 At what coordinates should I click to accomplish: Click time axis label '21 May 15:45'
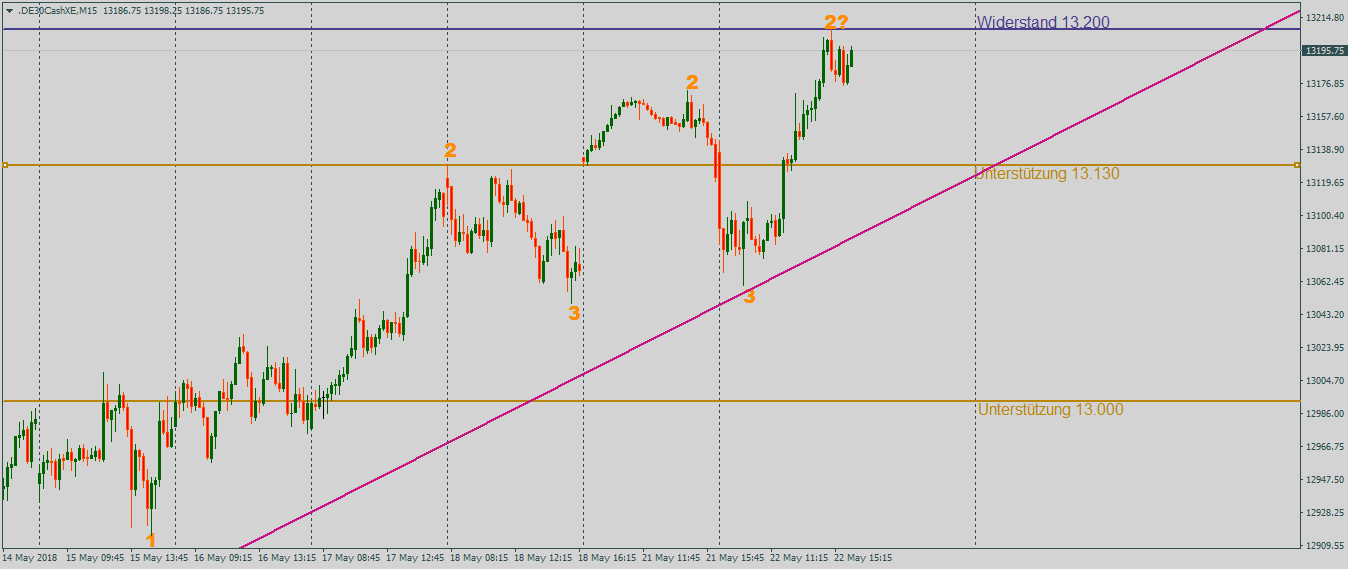(x=736, y=558)
